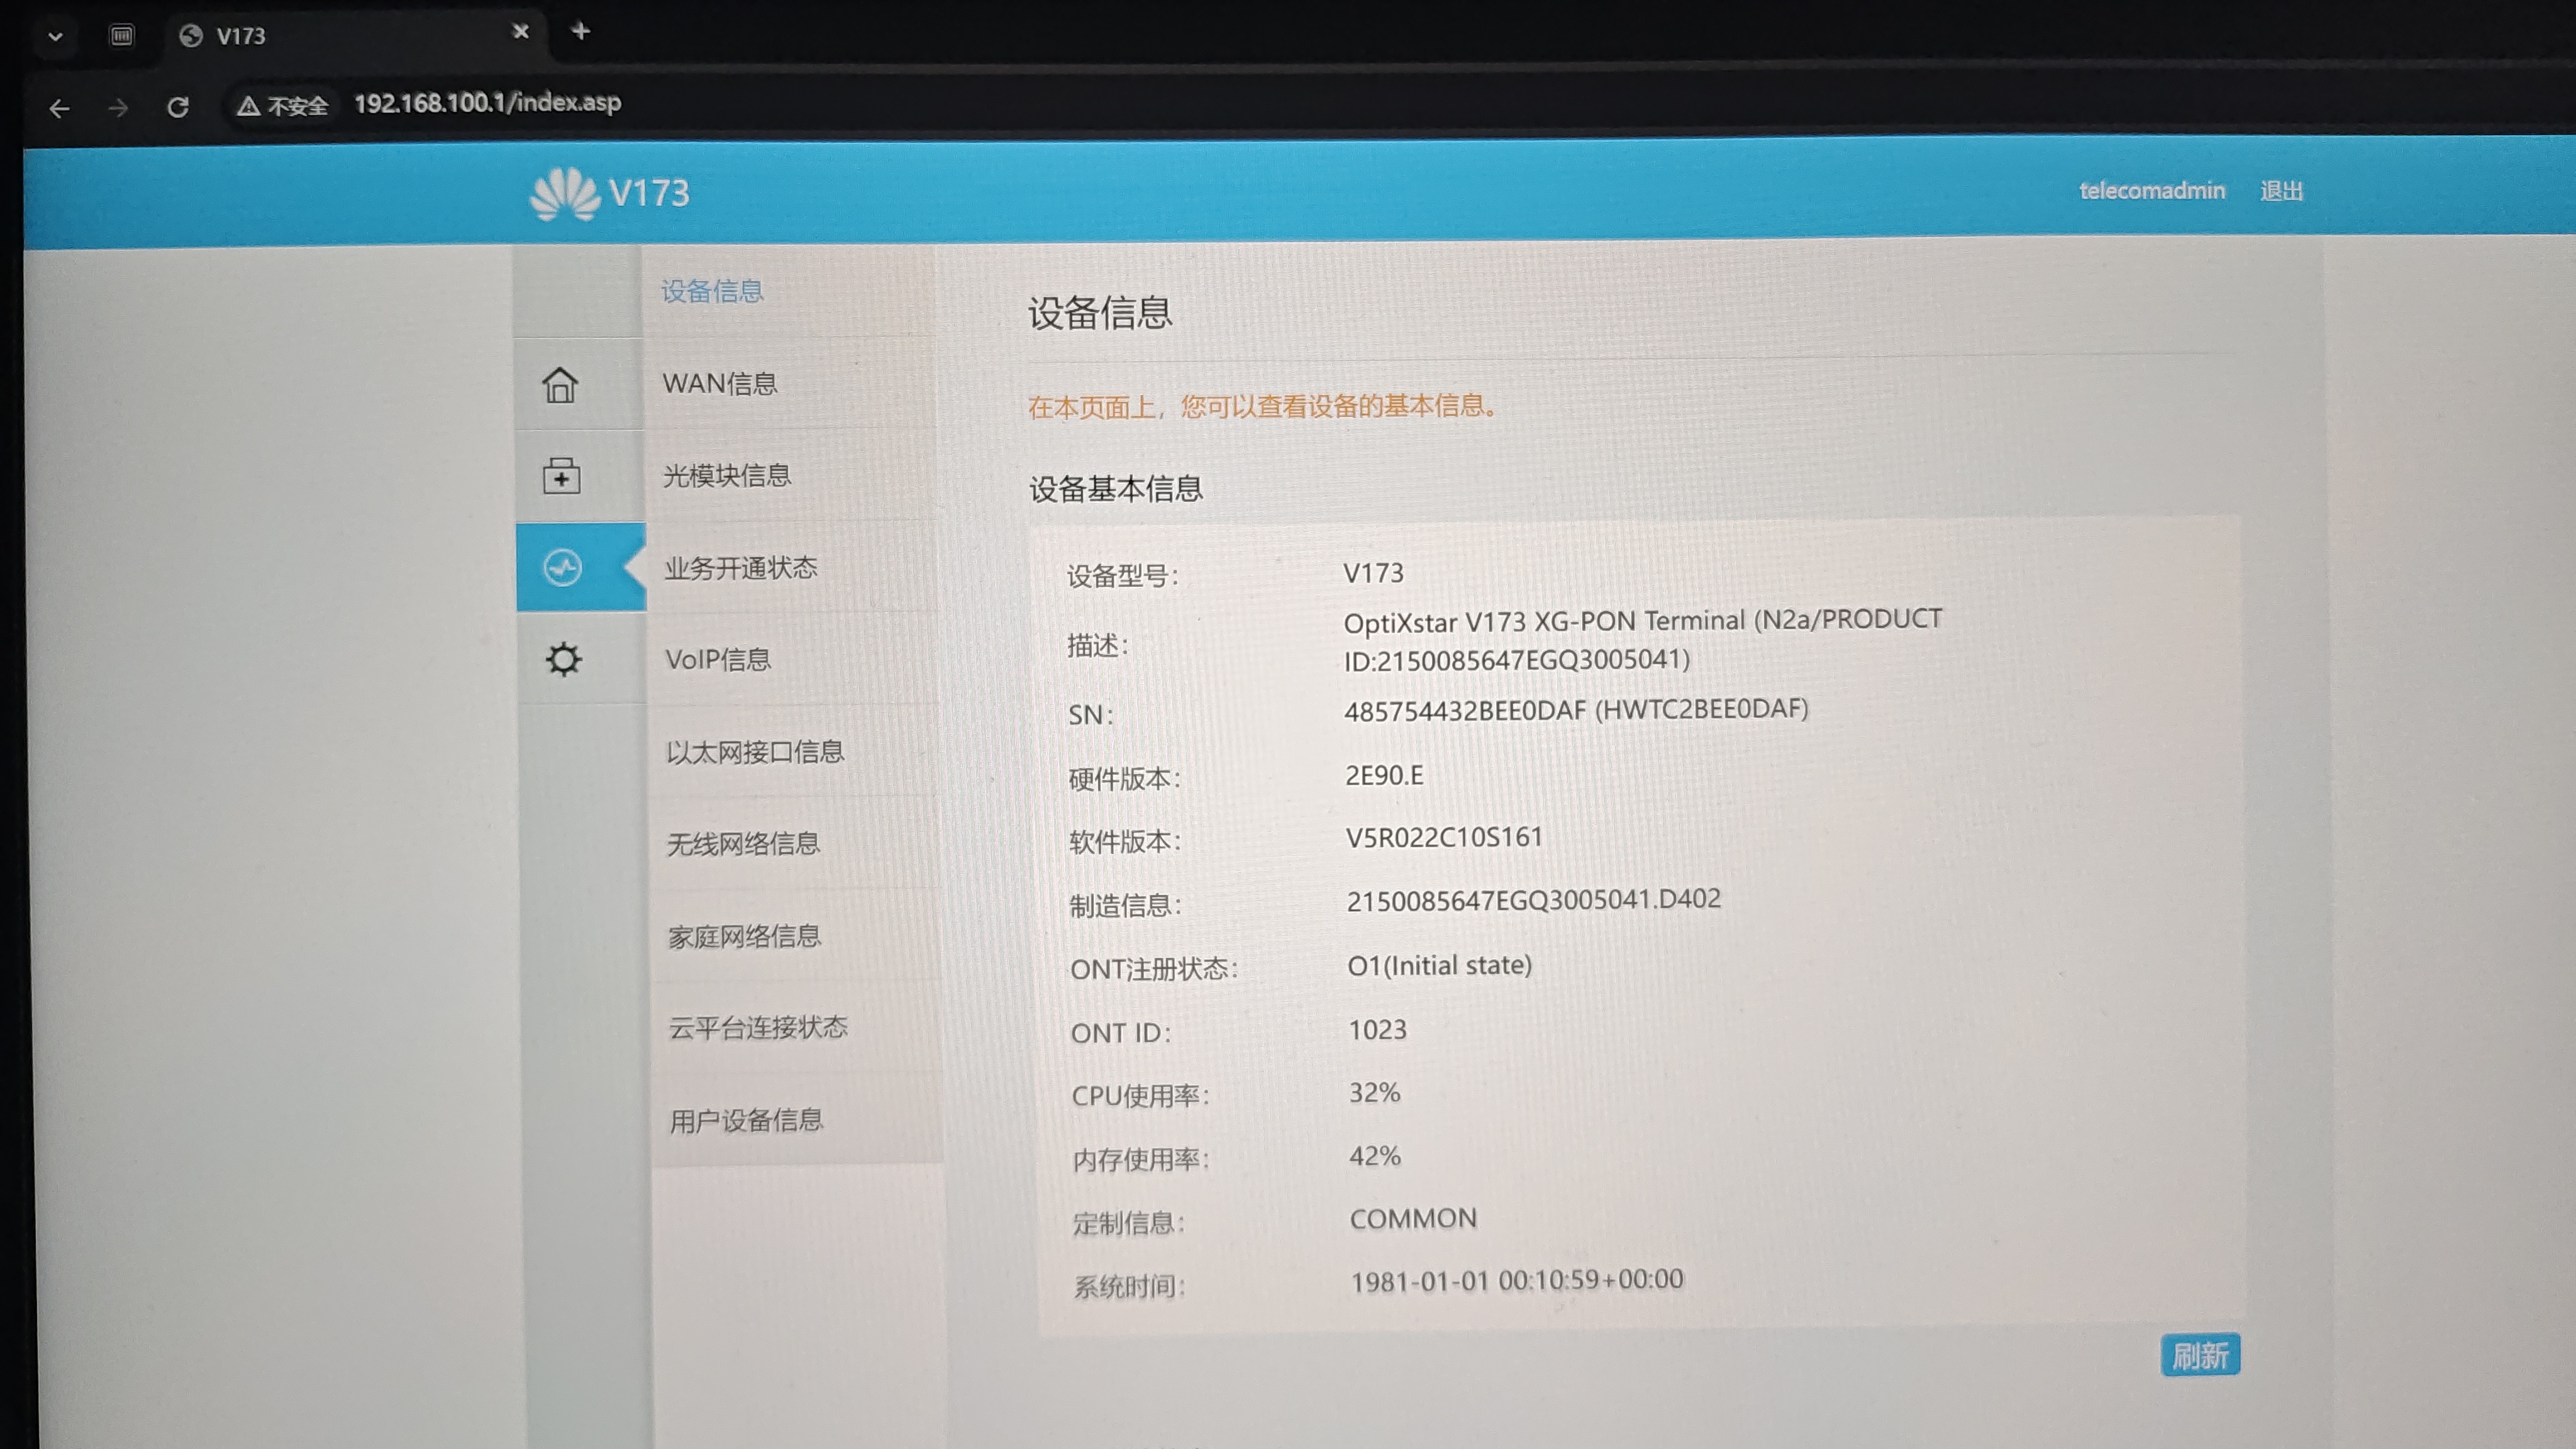2576x1449 pixels.
Task: Open 用户设备信息 menu entry
Action: (746, 1121)
